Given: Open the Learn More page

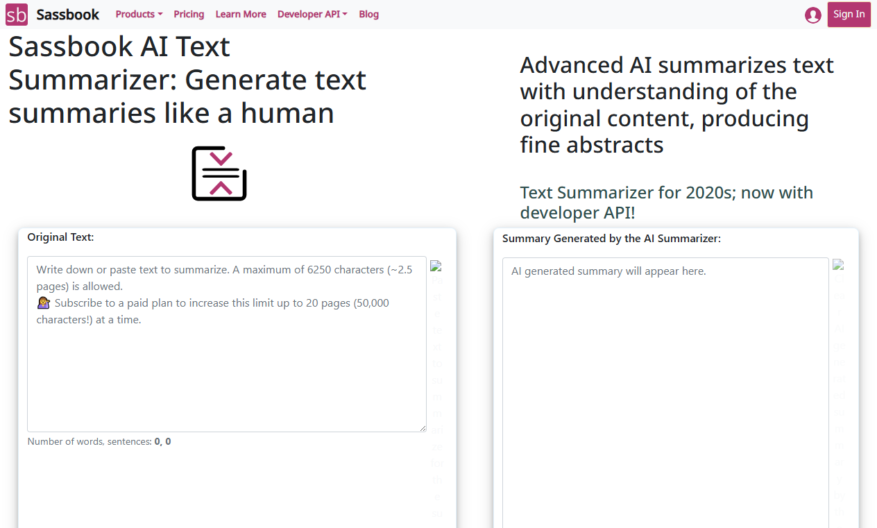Looking at the screenshot, I should (241, 14).
